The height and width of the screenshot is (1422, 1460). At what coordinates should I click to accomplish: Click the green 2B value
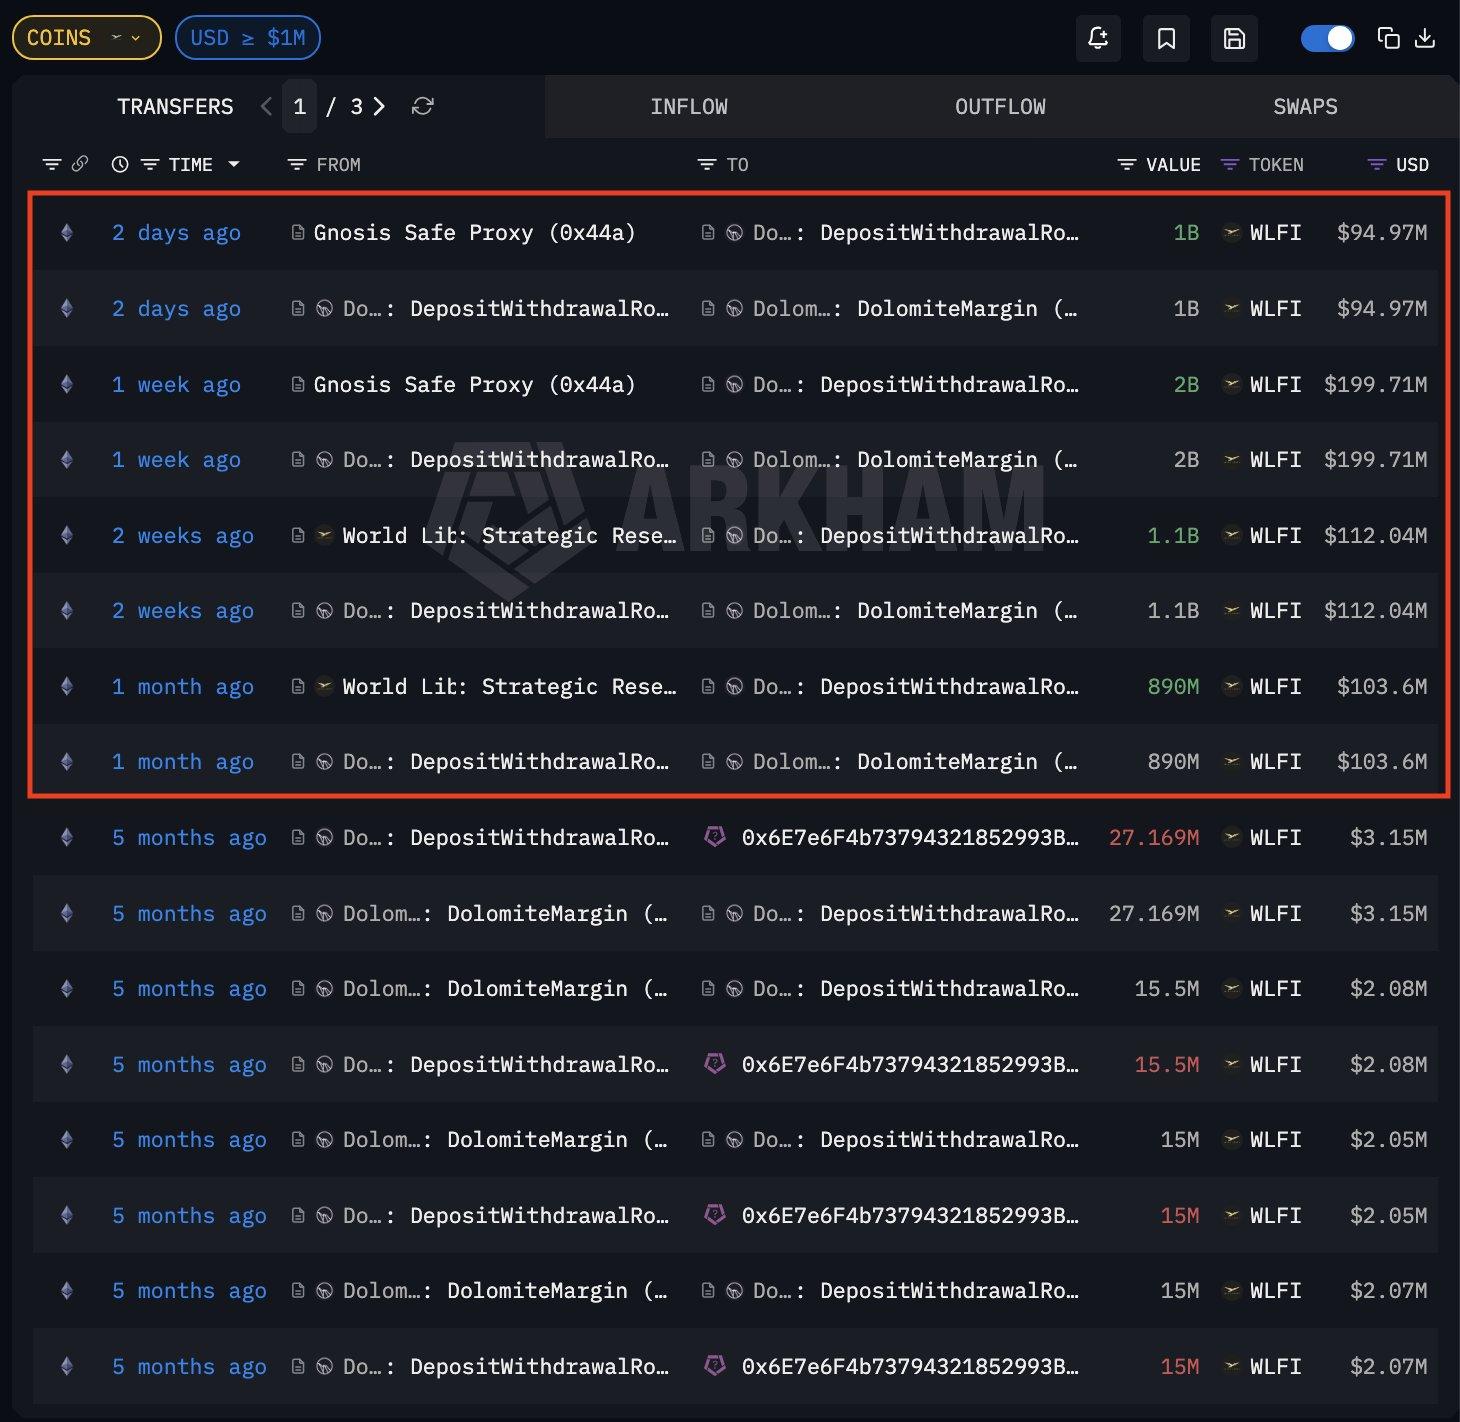tap(1186, 385)
